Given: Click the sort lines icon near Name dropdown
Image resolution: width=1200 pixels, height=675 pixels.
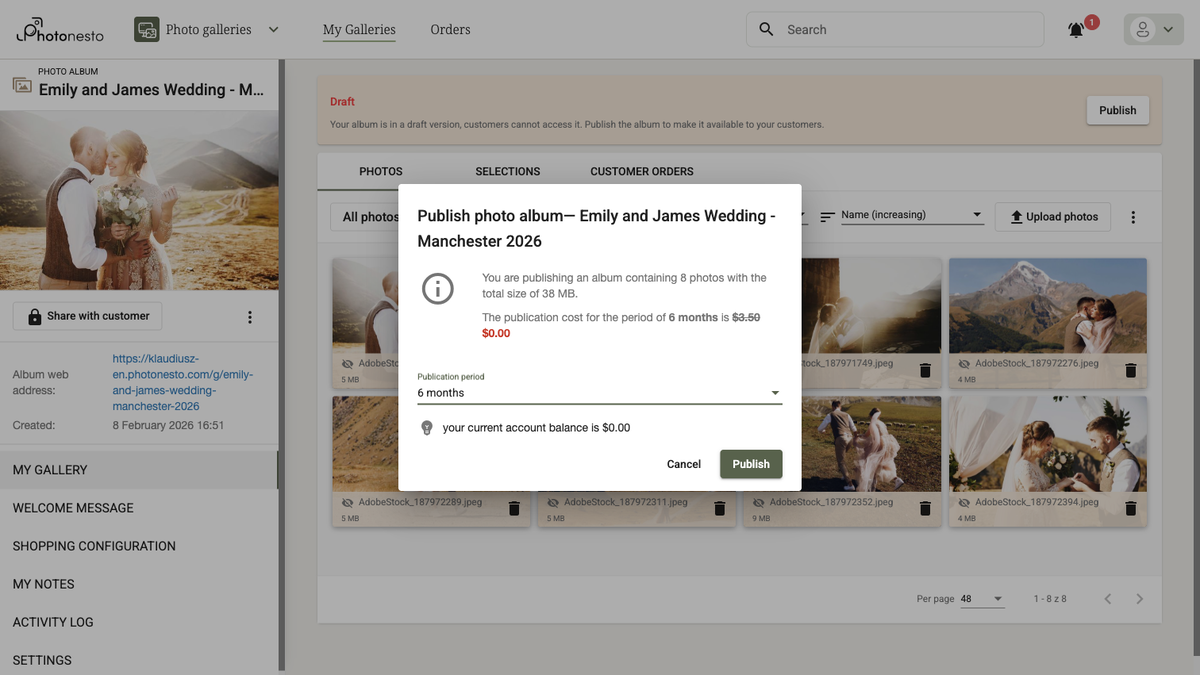Looking at the screenshot, I should click(x=827, y=214).
